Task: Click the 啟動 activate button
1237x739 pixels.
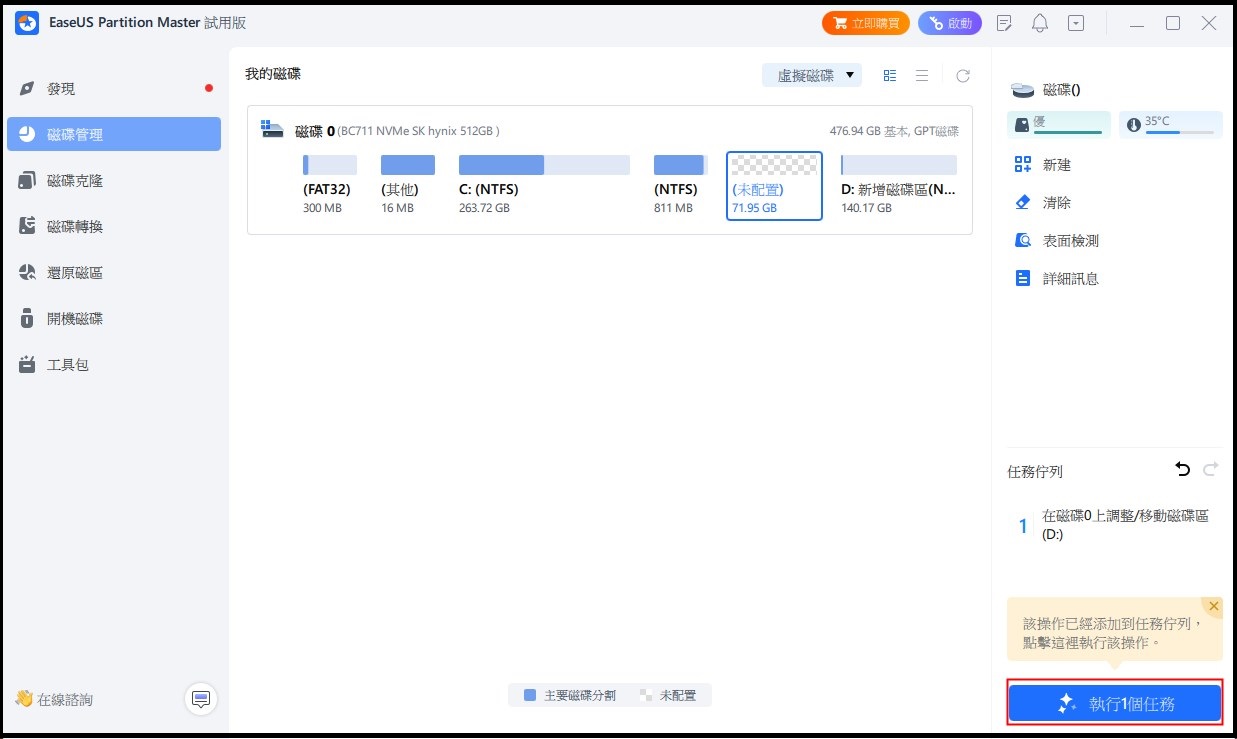Action: pyautogui.click(x=949, y=23)
